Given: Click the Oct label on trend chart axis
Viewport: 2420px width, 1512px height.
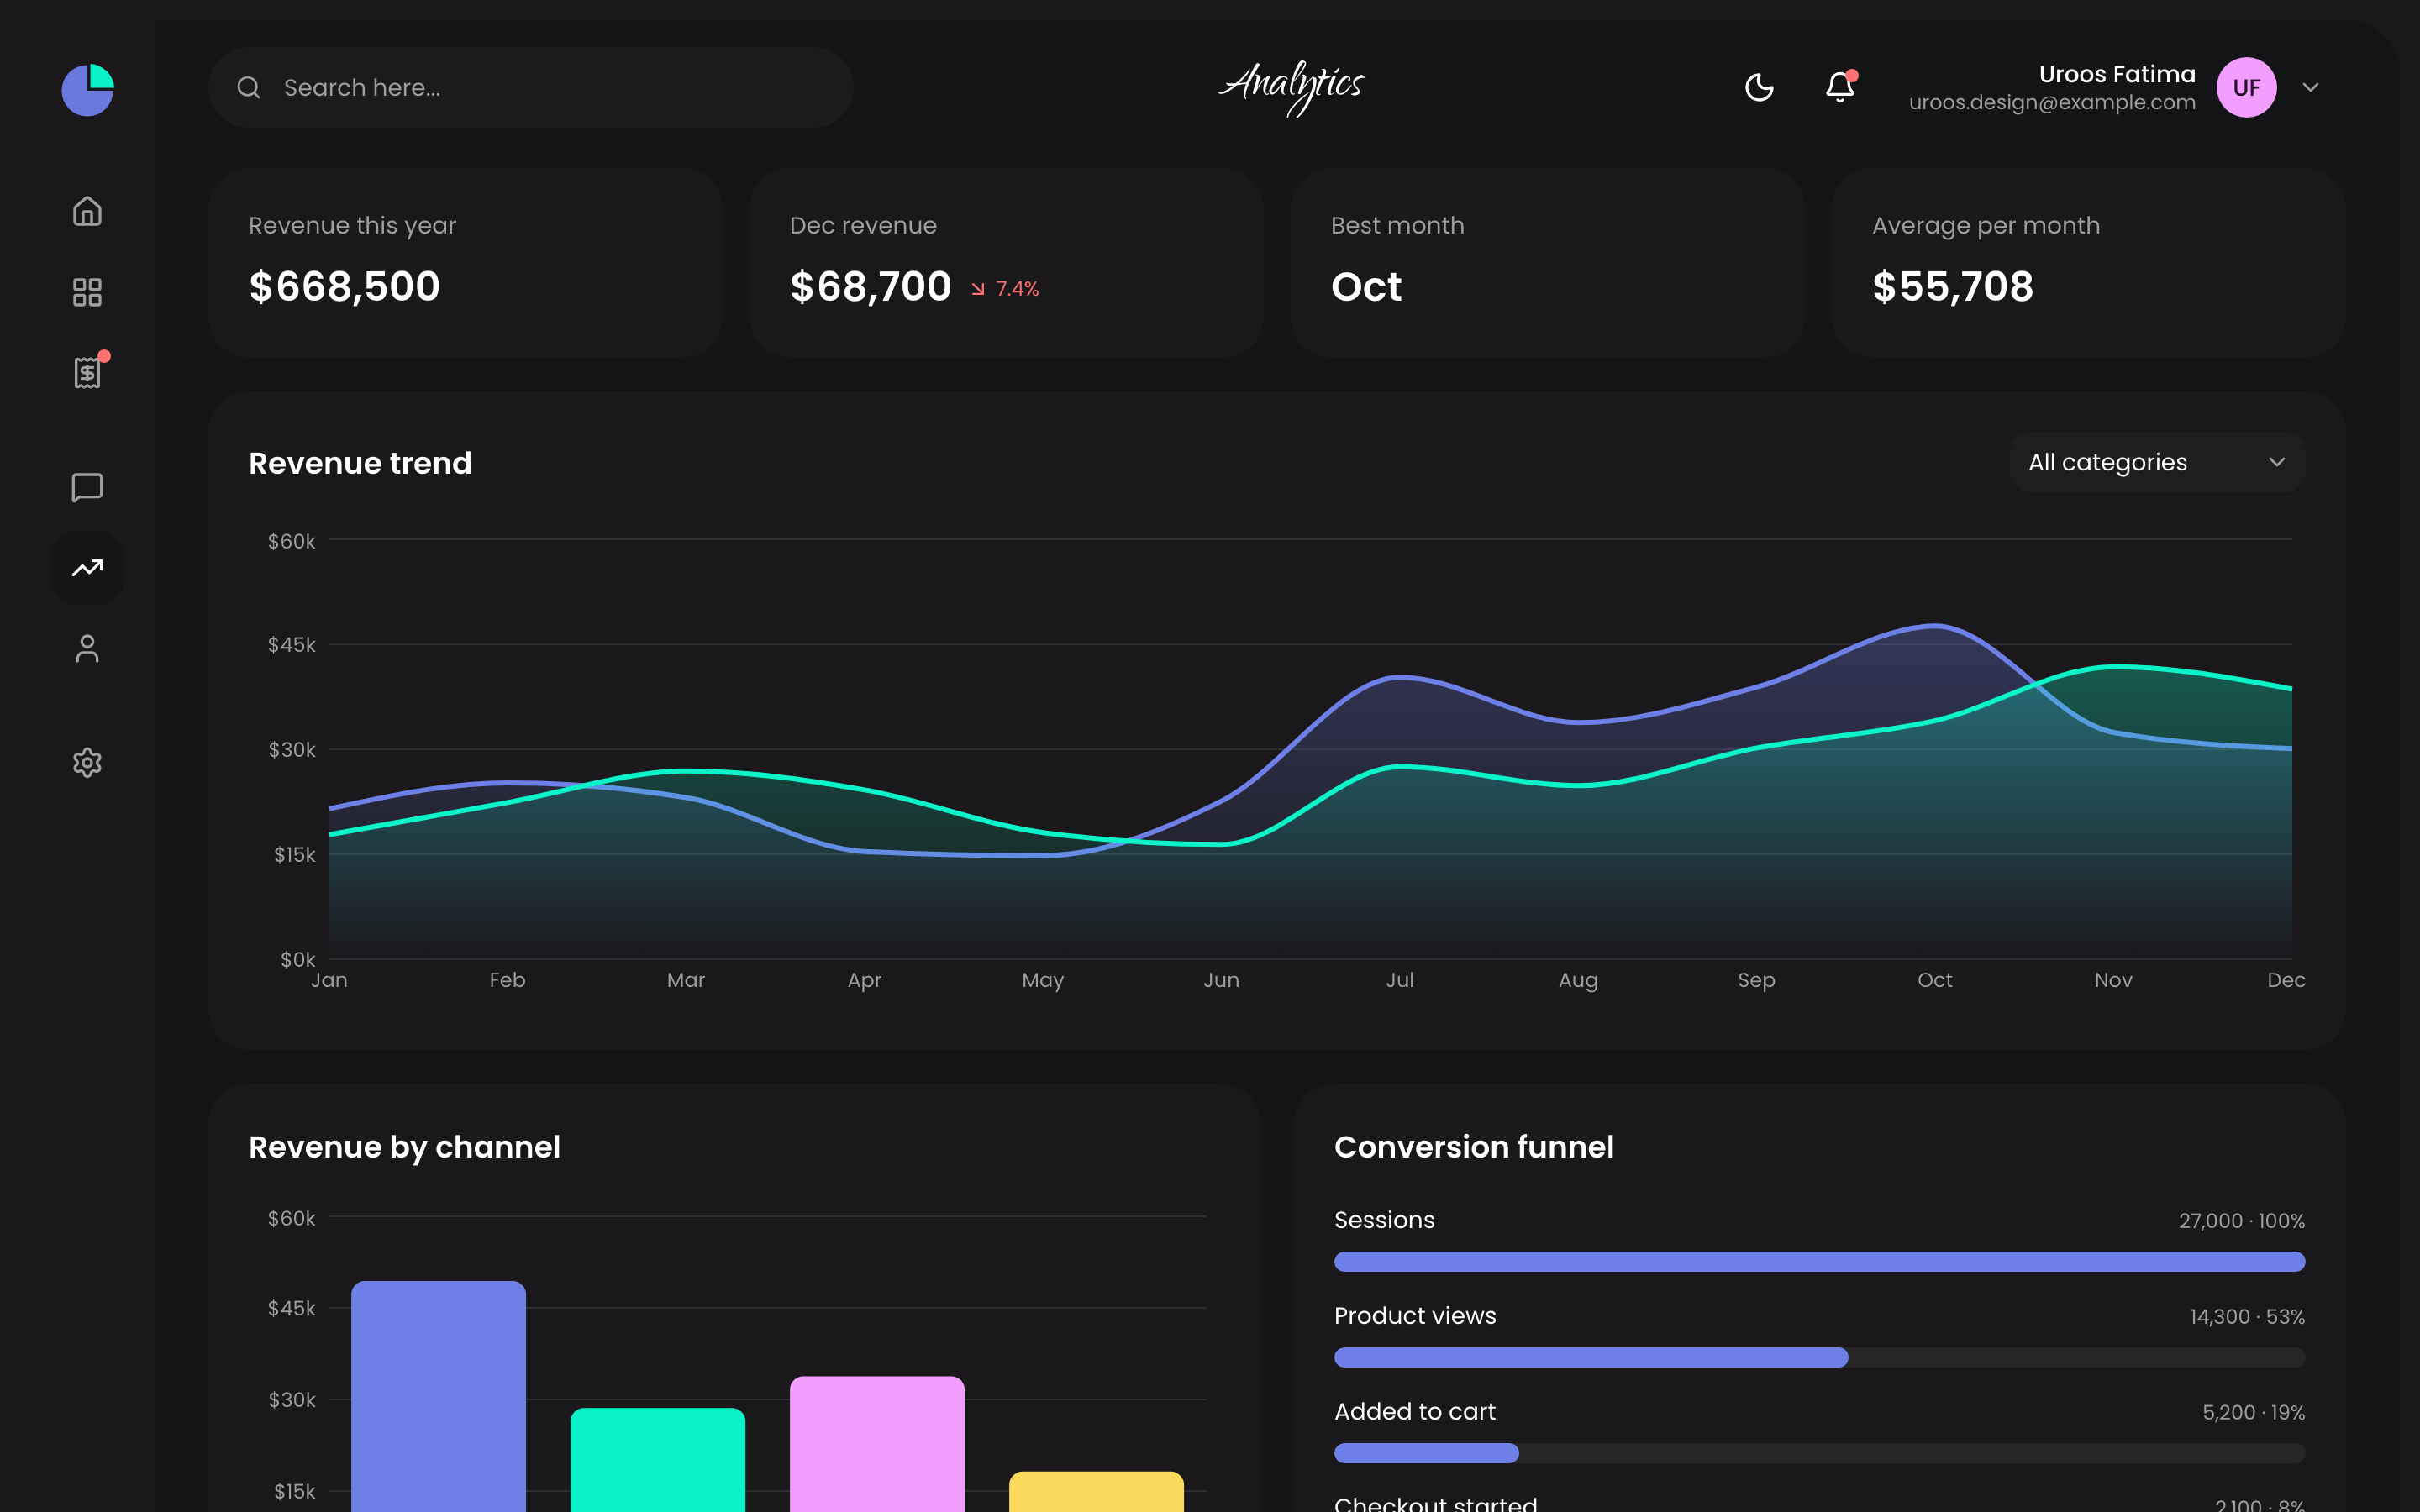Looking at the screenshot, I should pyautogui.click(x=1935, y=980).
